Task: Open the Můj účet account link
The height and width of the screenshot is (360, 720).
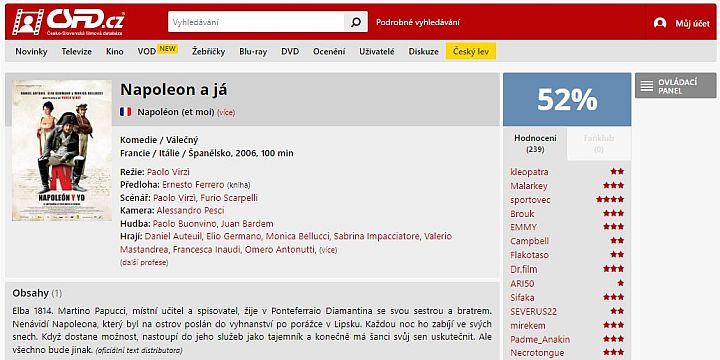Action: [x=692, y=23]
